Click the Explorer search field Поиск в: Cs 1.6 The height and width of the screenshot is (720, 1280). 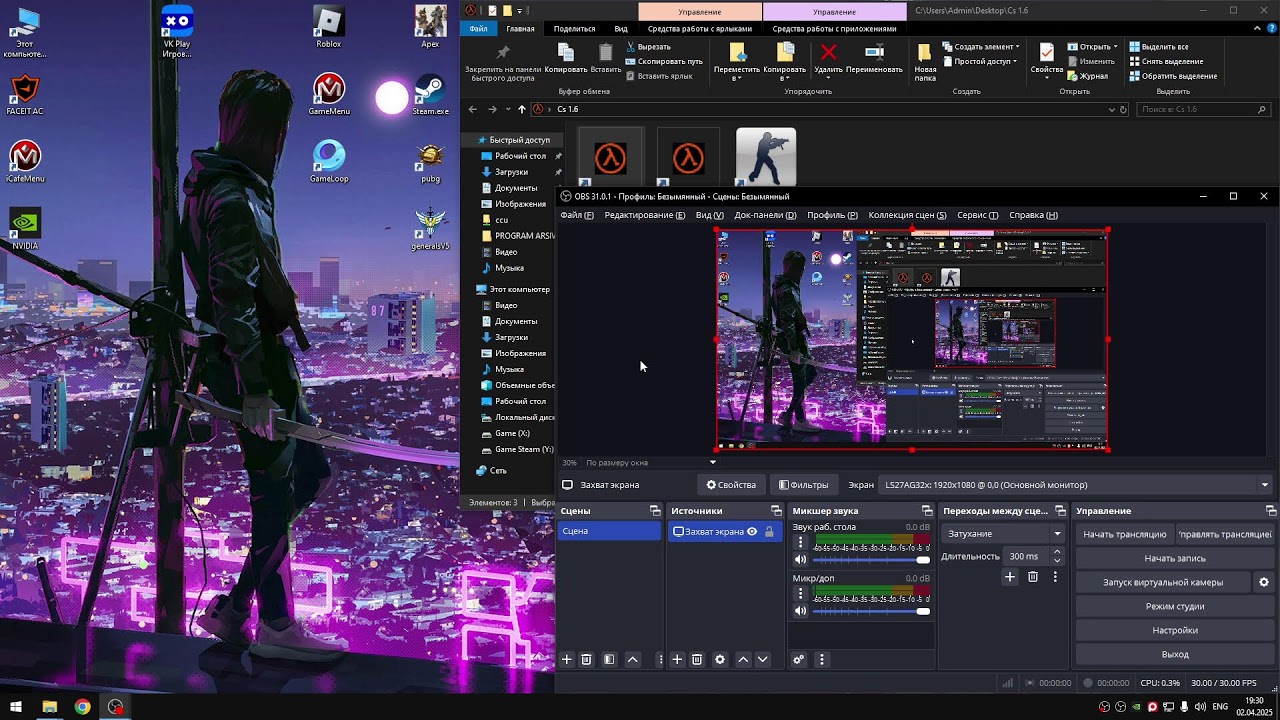tap(1204, 109)
